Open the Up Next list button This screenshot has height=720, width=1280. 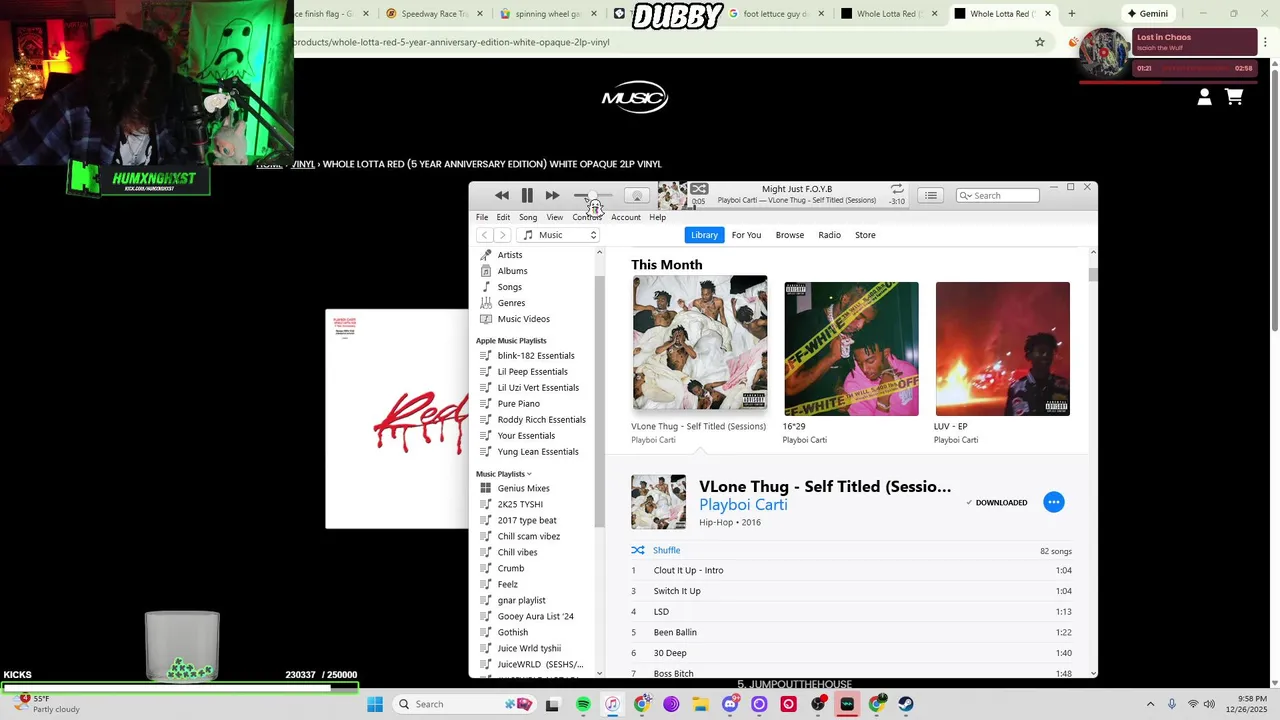coord(931,196)
